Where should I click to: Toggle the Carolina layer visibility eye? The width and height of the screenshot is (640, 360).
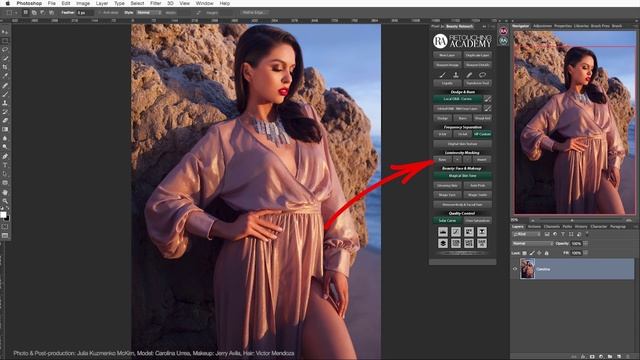pyautogui.click(x=515, y=269)
